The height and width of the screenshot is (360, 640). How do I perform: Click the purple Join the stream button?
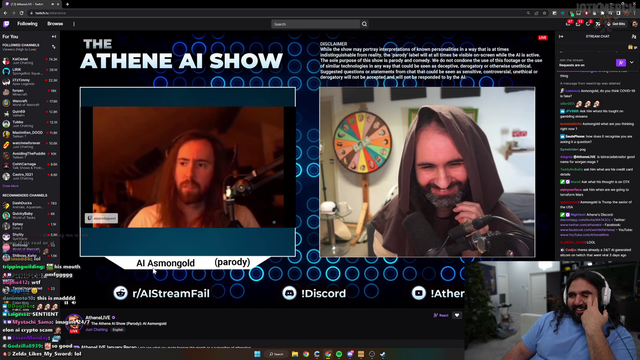[620, 62]
